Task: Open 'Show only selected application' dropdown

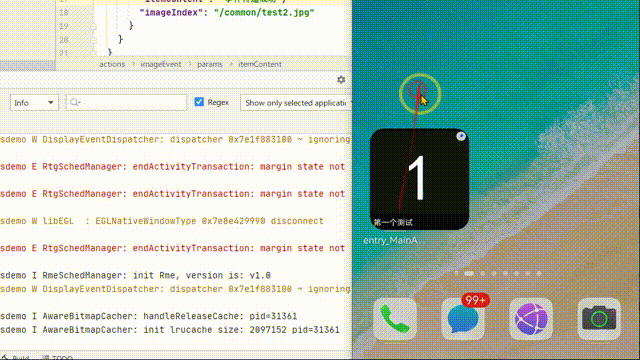Action: pyautogui.click(x=296, y=103)
